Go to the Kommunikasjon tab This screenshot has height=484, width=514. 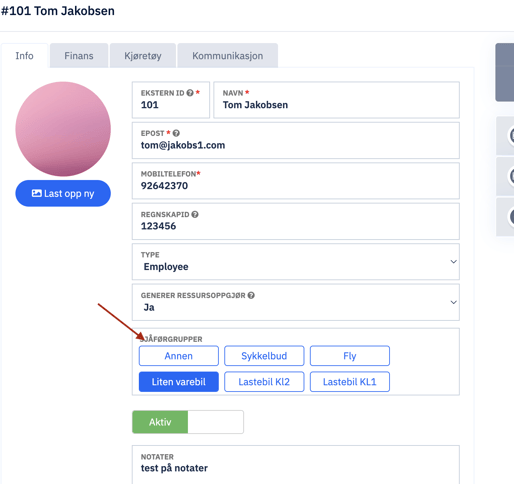(228, 56)
